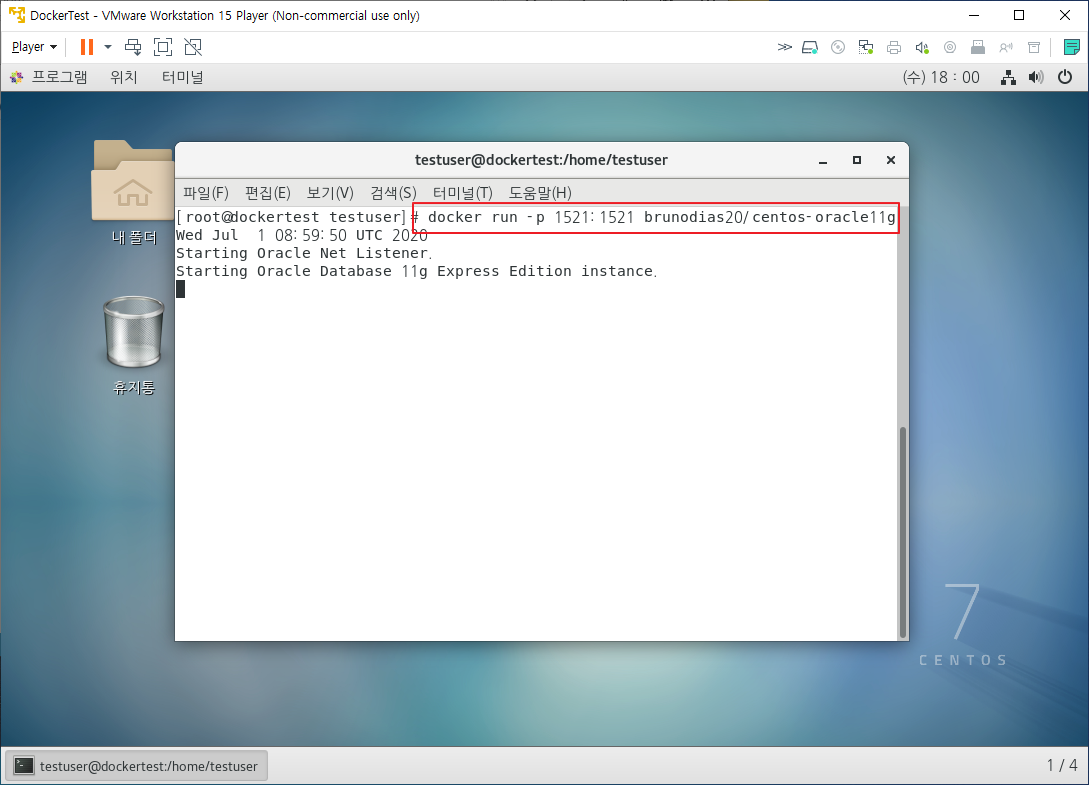Click the user voice device icon
The image size is (1089, 785).
(x=1006, y=47)
